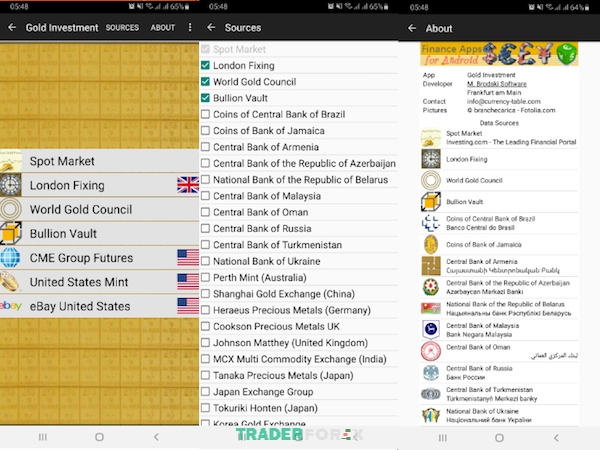Tap the US flag beside eBay United States
Screen dimensions: 600x450
coord(188,306)
